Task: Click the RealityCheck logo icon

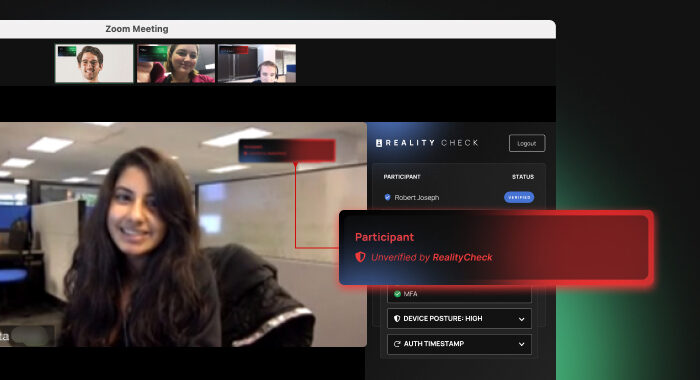Action: point(379,143)
